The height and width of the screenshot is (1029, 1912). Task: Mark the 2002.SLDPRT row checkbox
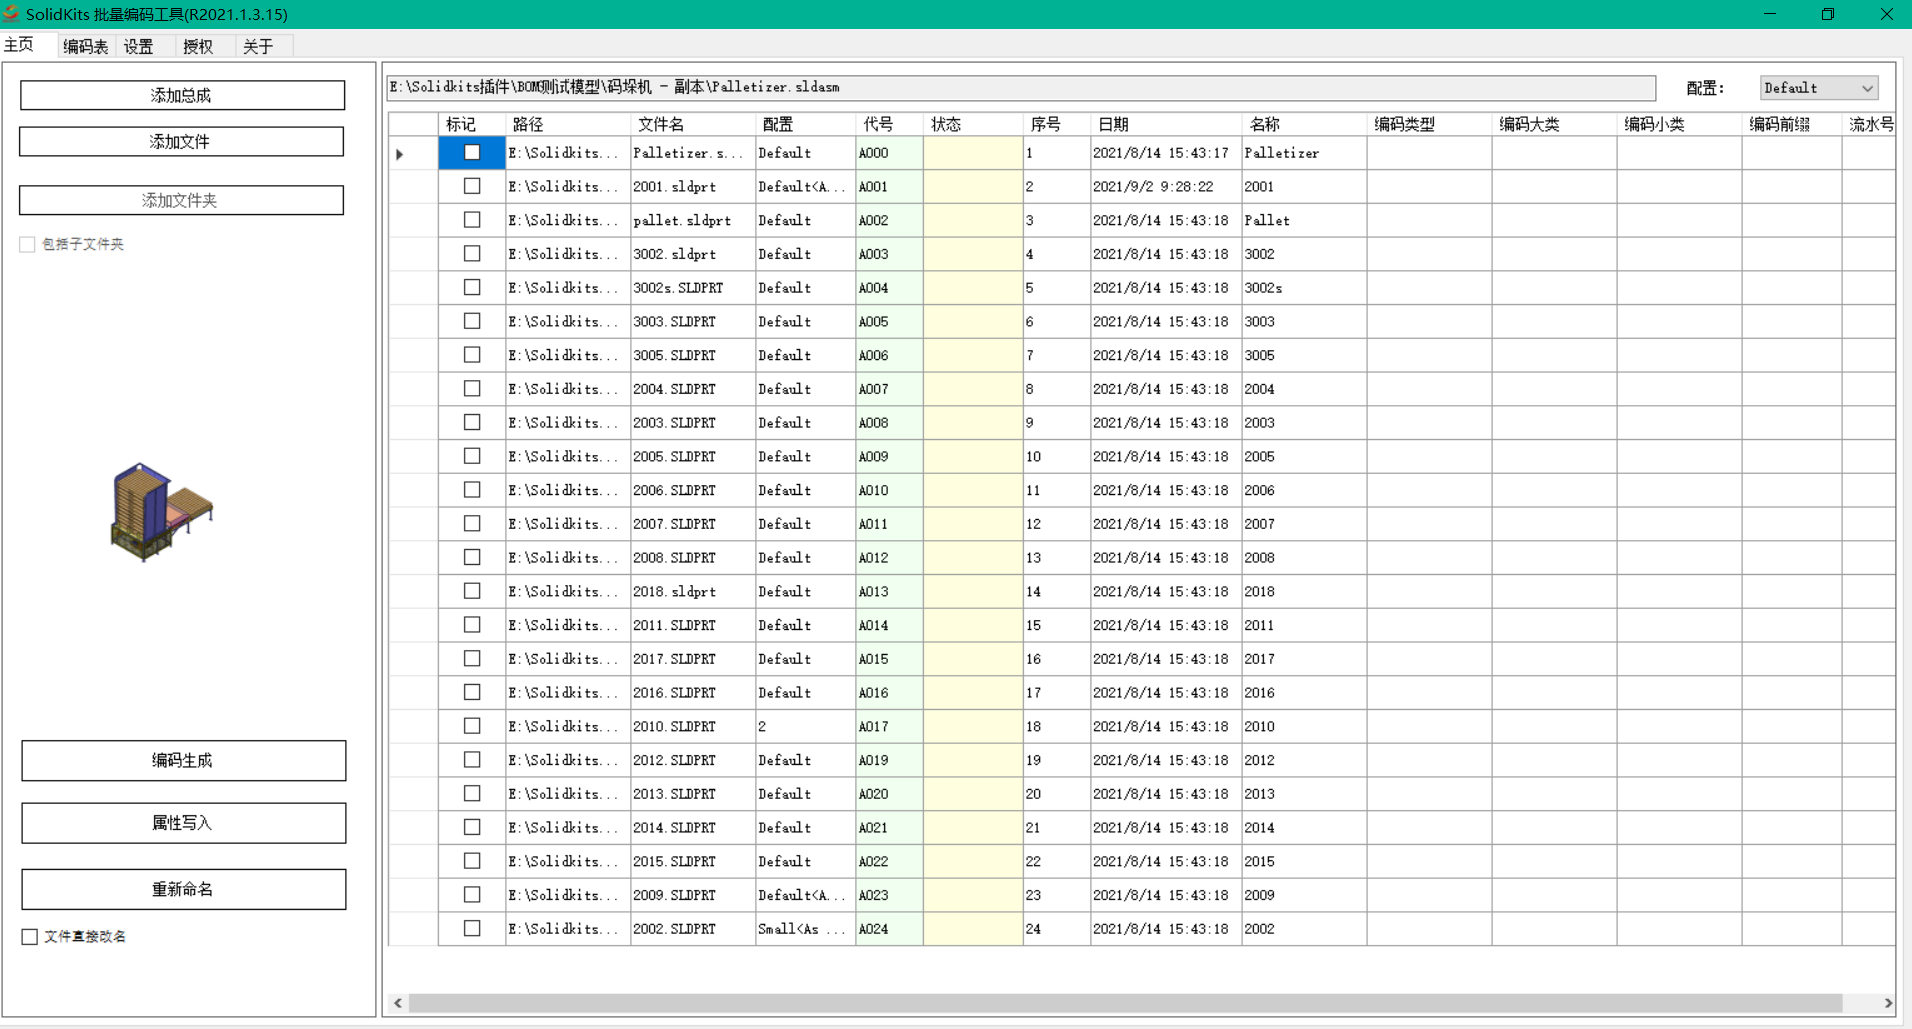tap(472, 929)
